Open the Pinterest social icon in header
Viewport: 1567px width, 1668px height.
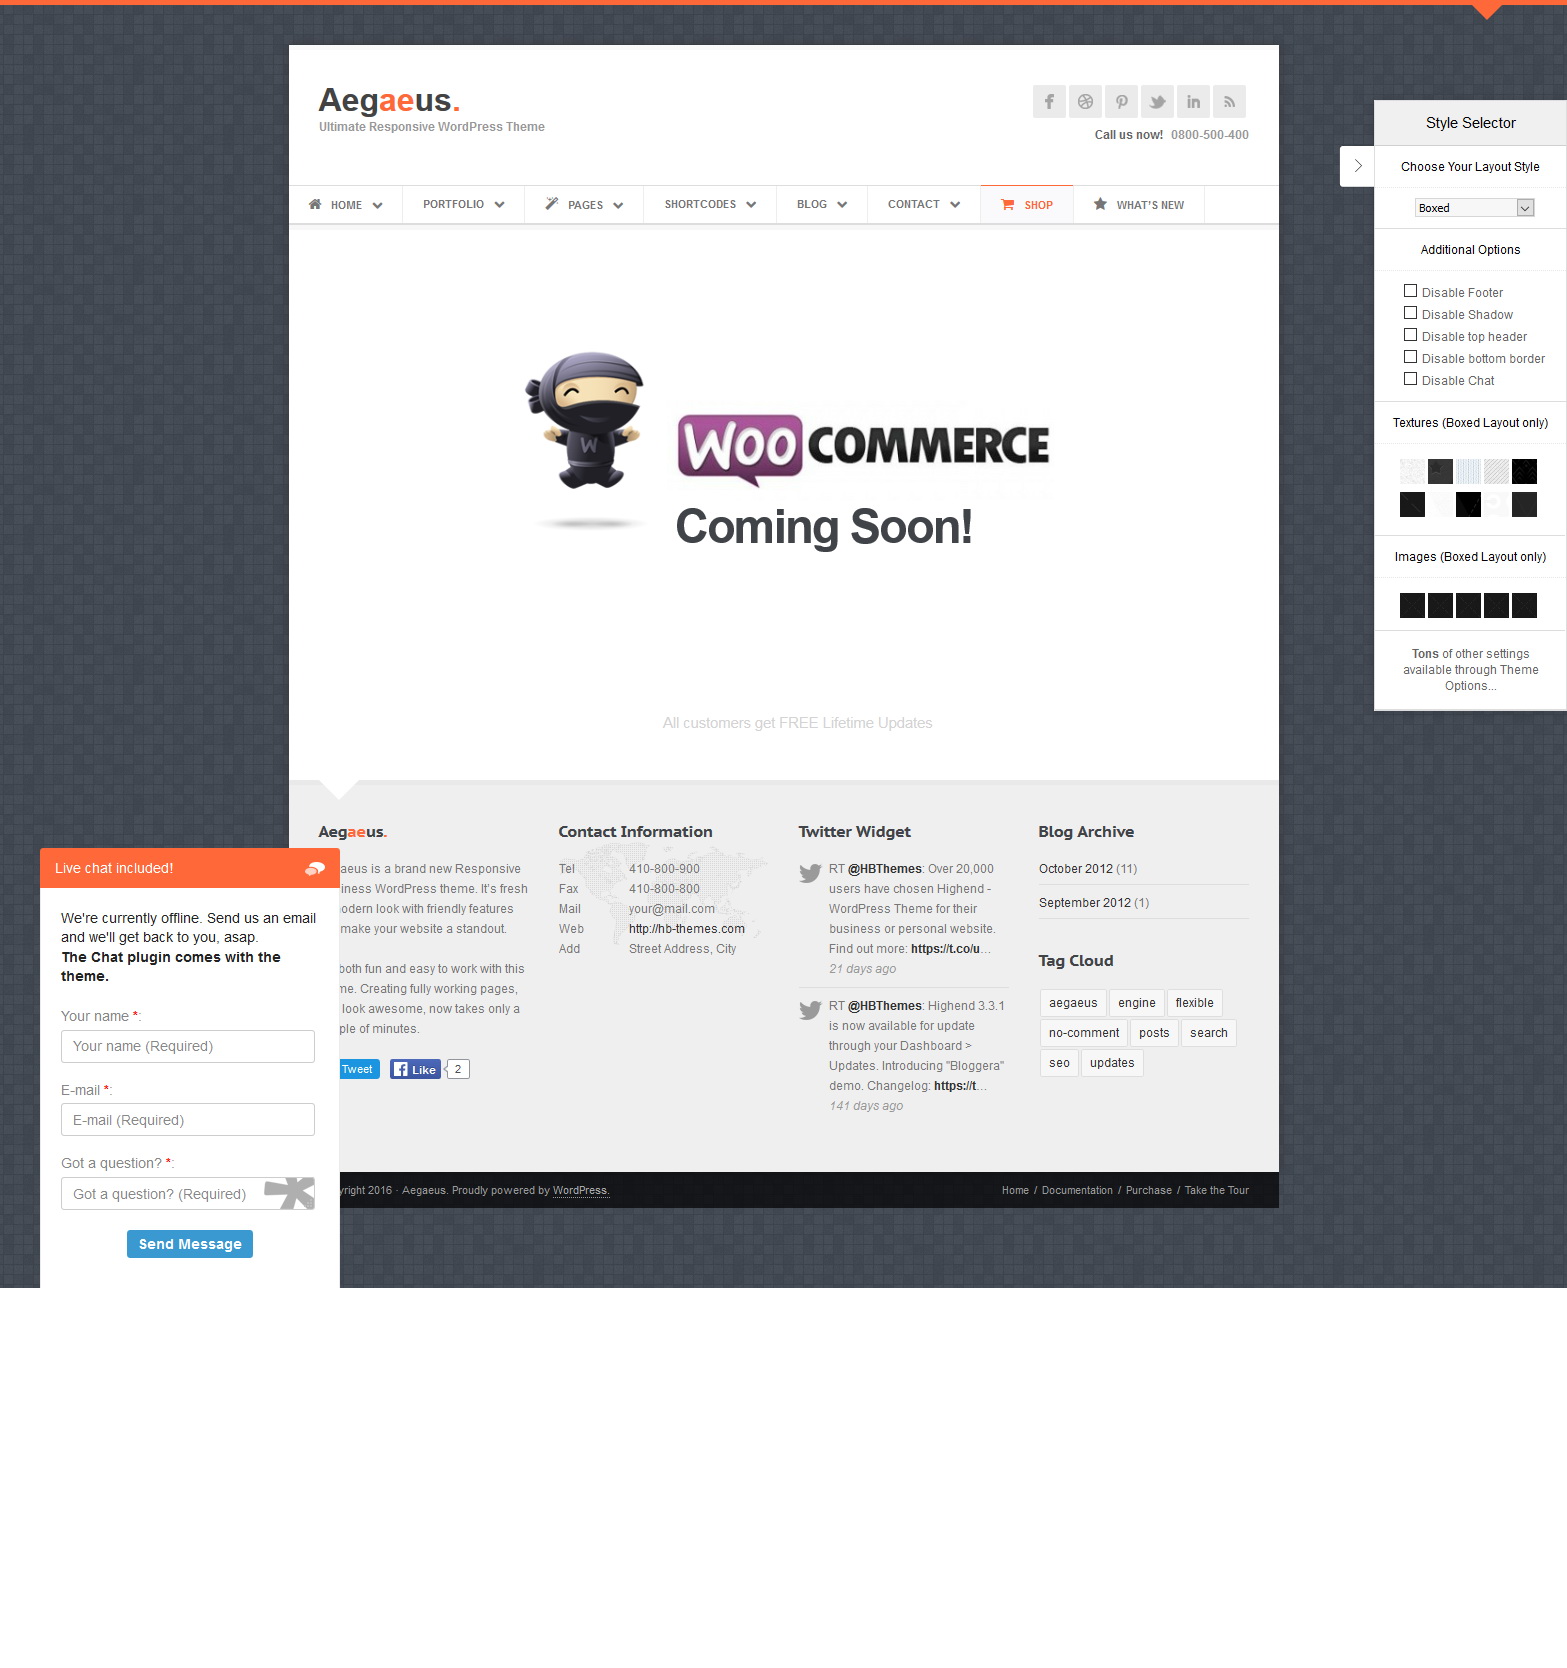pyautogui.click(x=1121, y=101)
